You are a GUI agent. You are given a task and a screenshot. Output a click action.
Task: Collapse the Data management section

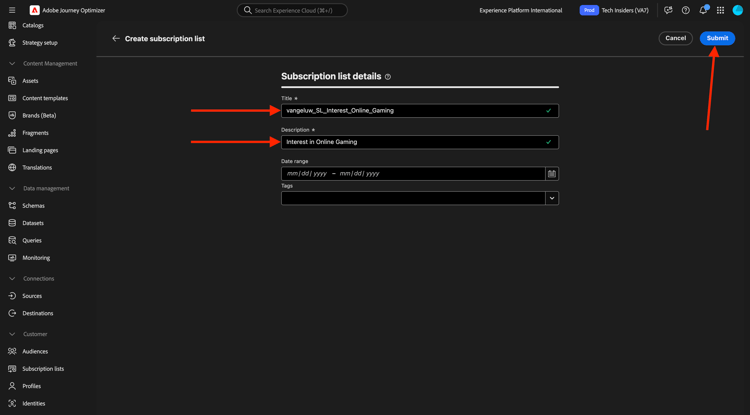pos(12,188)
